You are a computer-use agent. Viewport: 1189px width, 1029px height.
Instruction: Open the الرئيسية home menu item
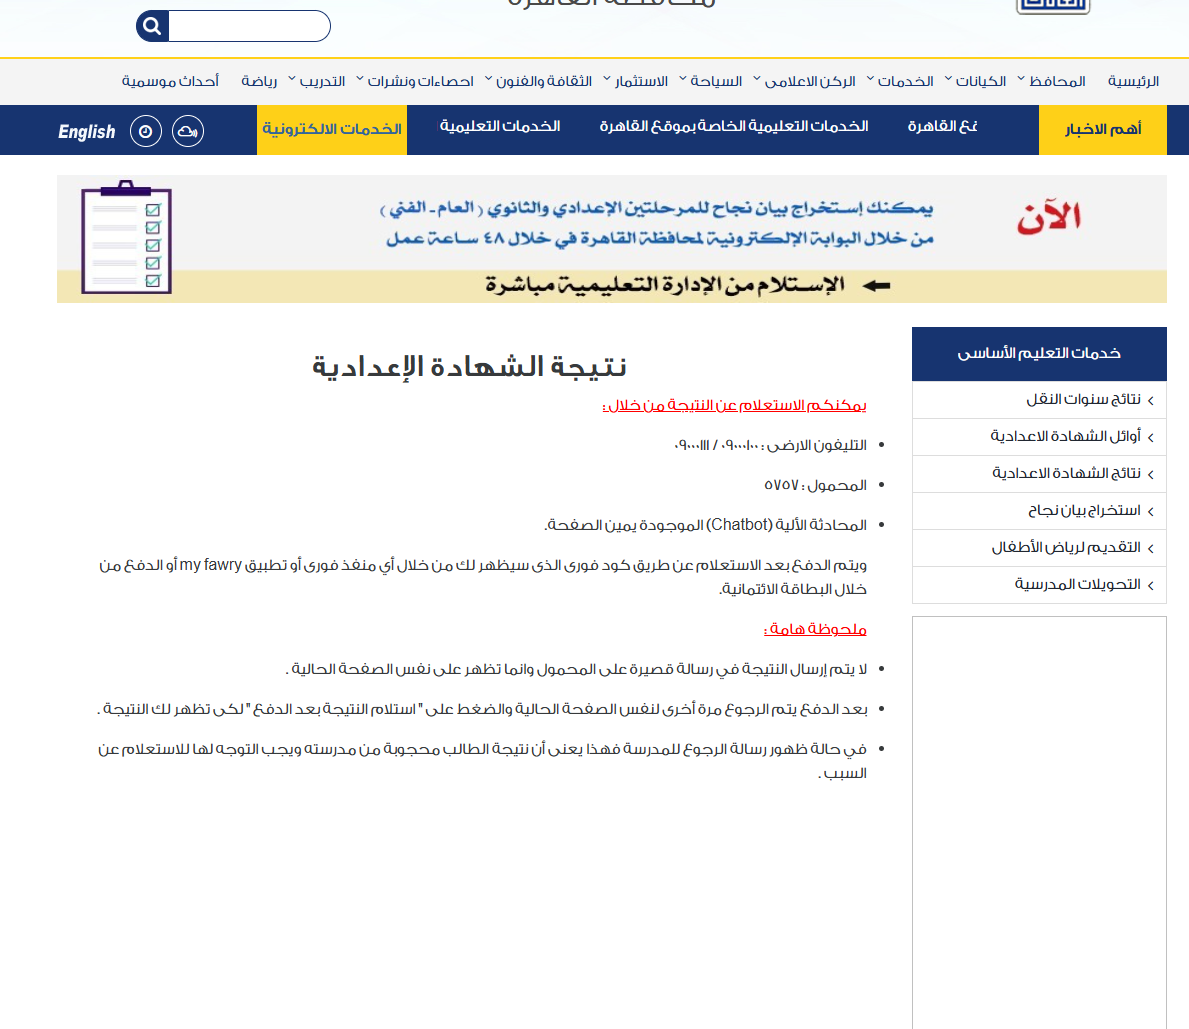1133,81
